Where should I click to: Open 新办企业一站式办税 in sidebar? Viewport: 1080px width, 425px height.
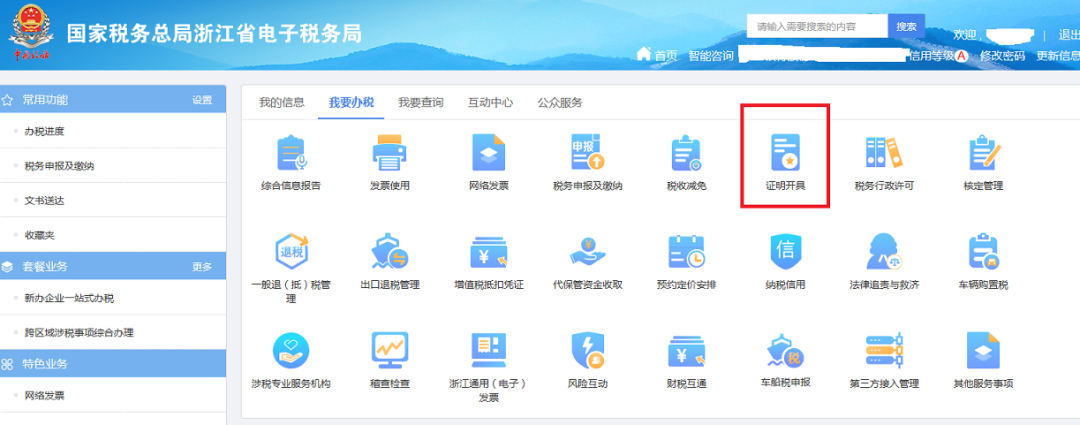69,298
